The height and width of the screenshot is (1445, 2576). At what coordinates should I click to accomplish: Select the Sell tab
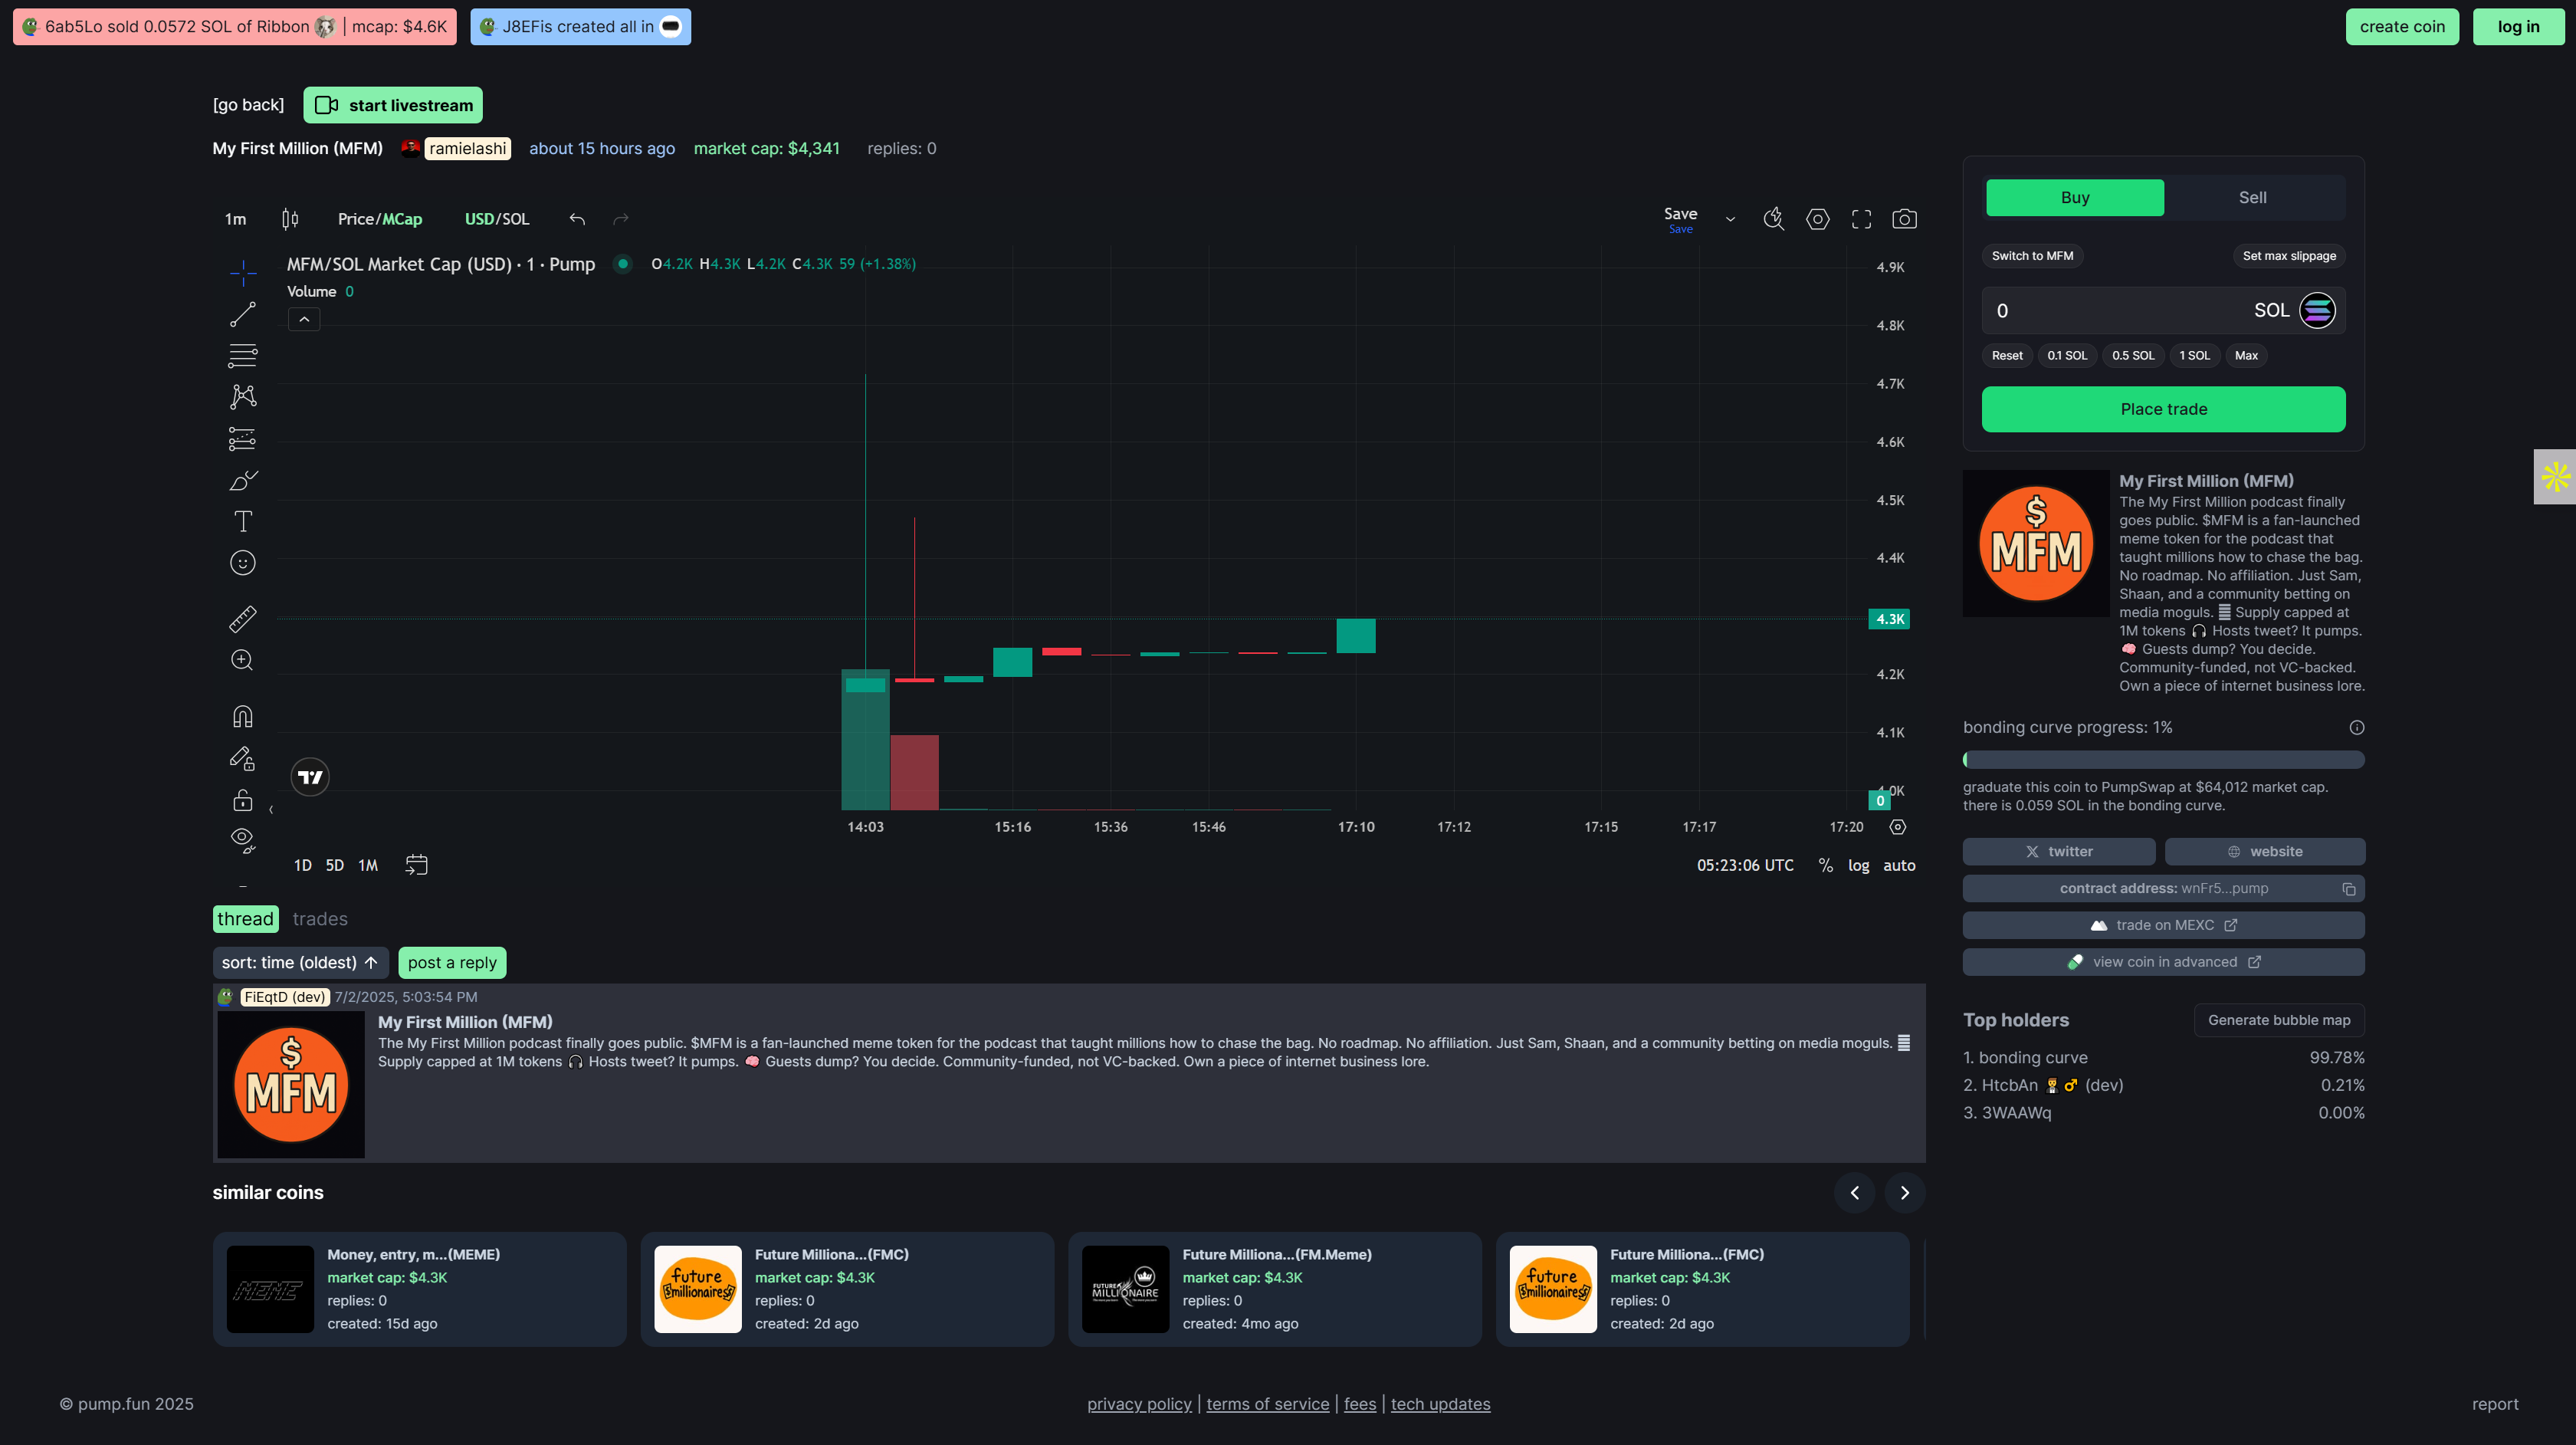click(x=2253, y=198)
